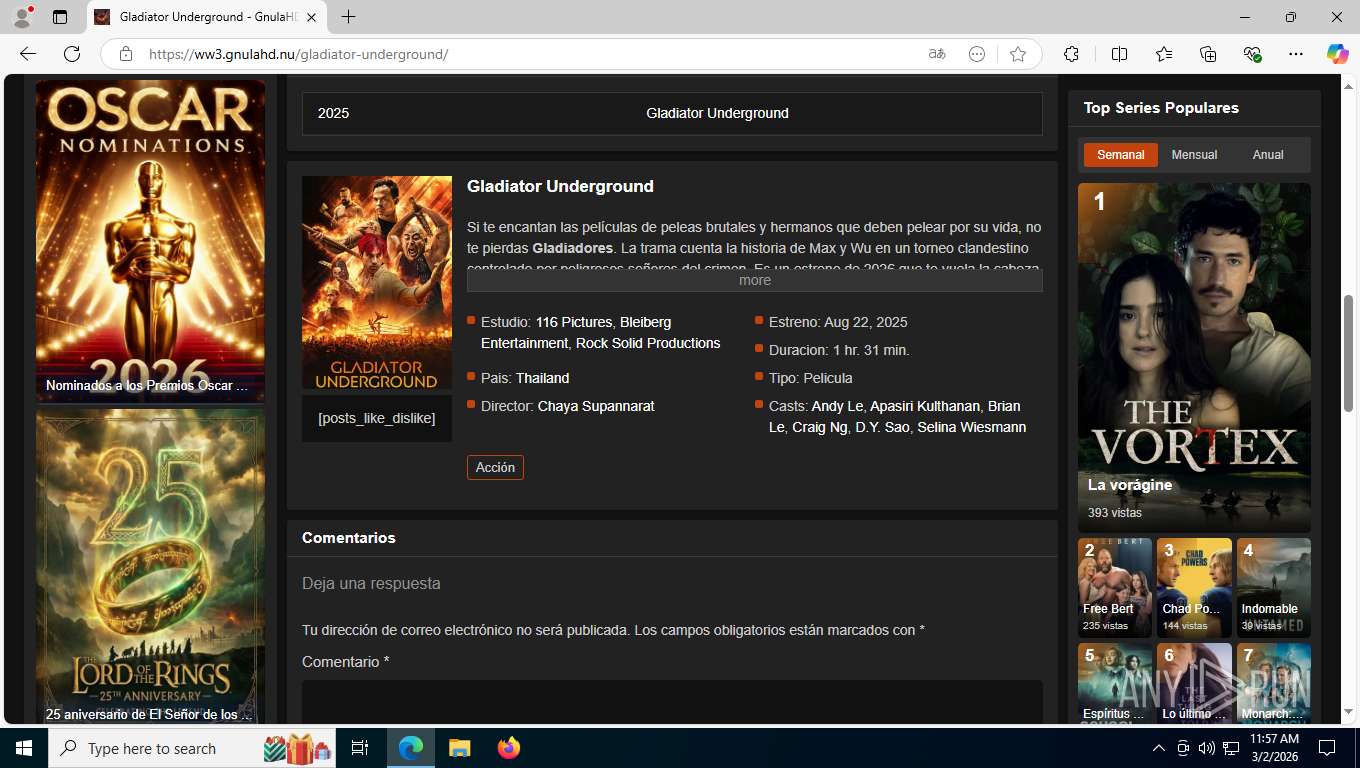Select the Semanal tab

[1120, 155]
